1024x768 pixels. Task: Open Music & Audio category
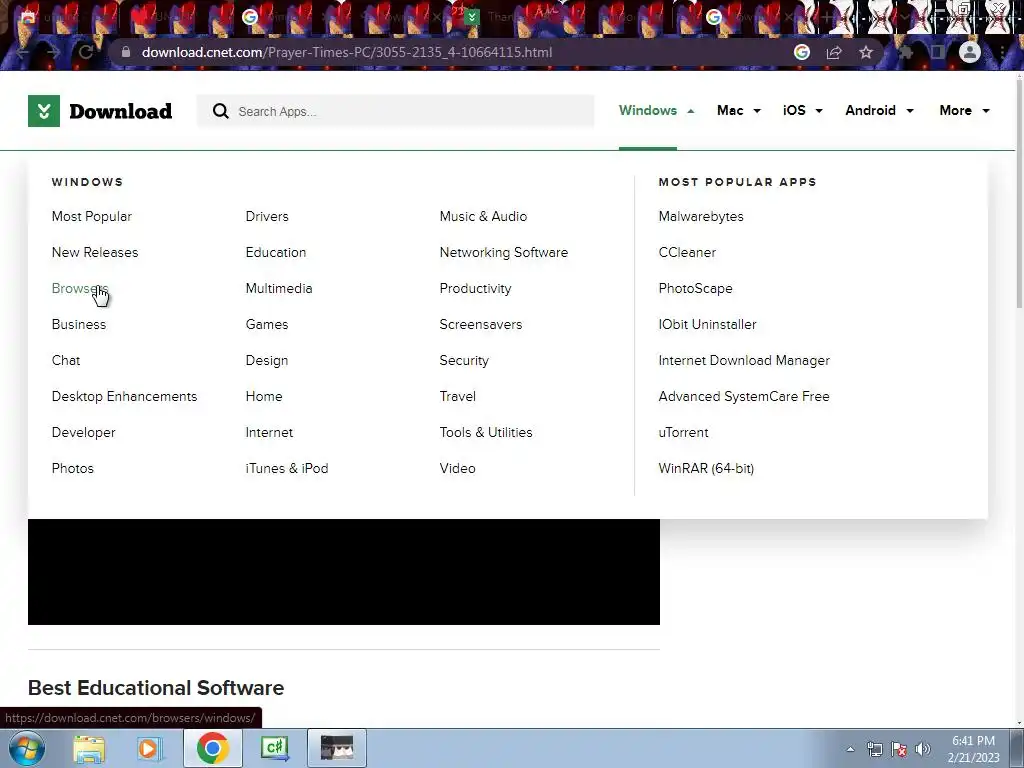[x=483, y=216]
